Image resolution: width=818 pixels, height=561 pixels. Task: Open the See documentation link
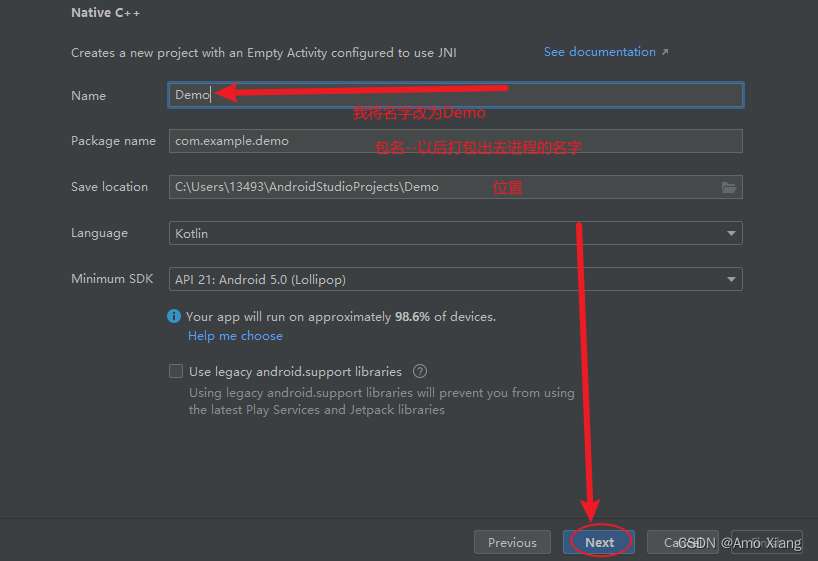coord(599,52)
